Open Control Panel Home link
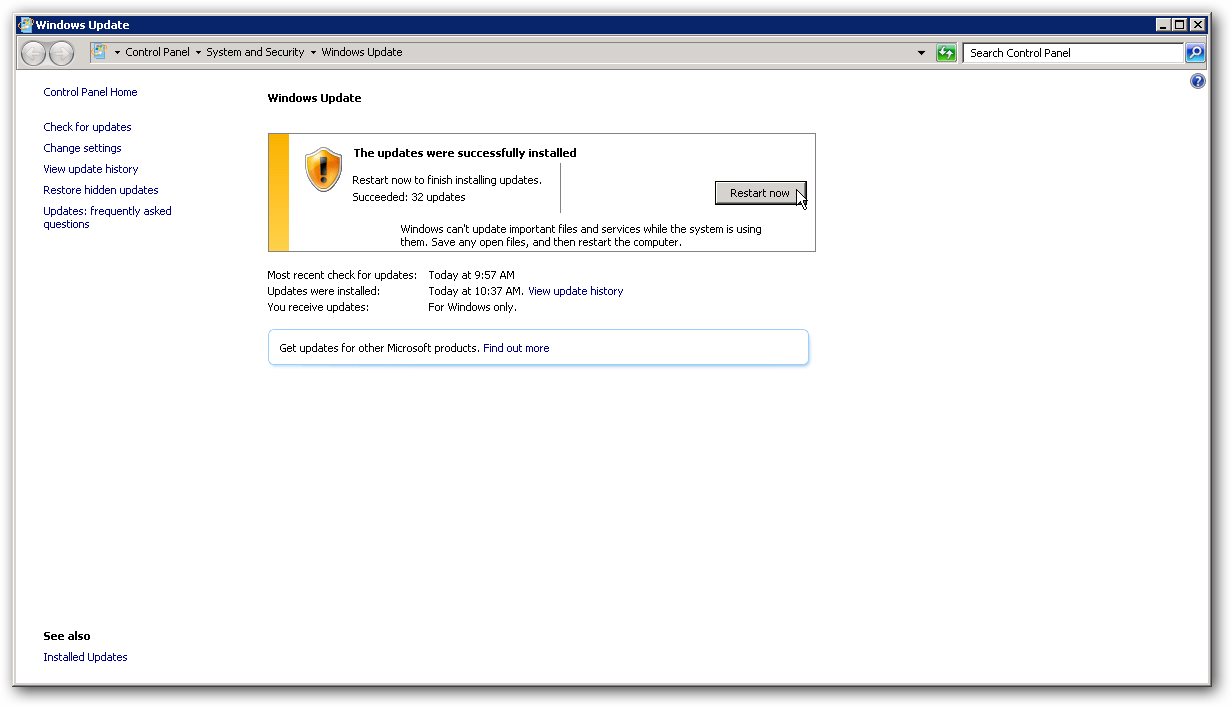The image size is (1232, 707). point(90,92)
